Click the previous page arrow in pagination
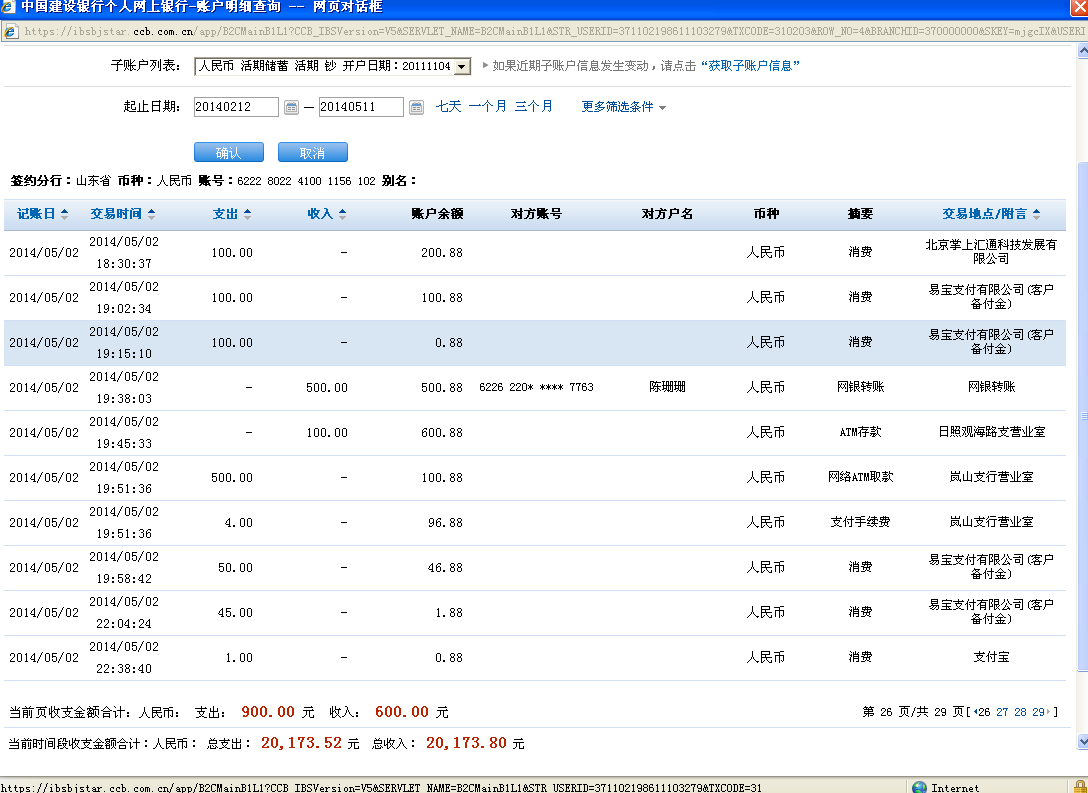1088x793 pixels. pos(975,712)
